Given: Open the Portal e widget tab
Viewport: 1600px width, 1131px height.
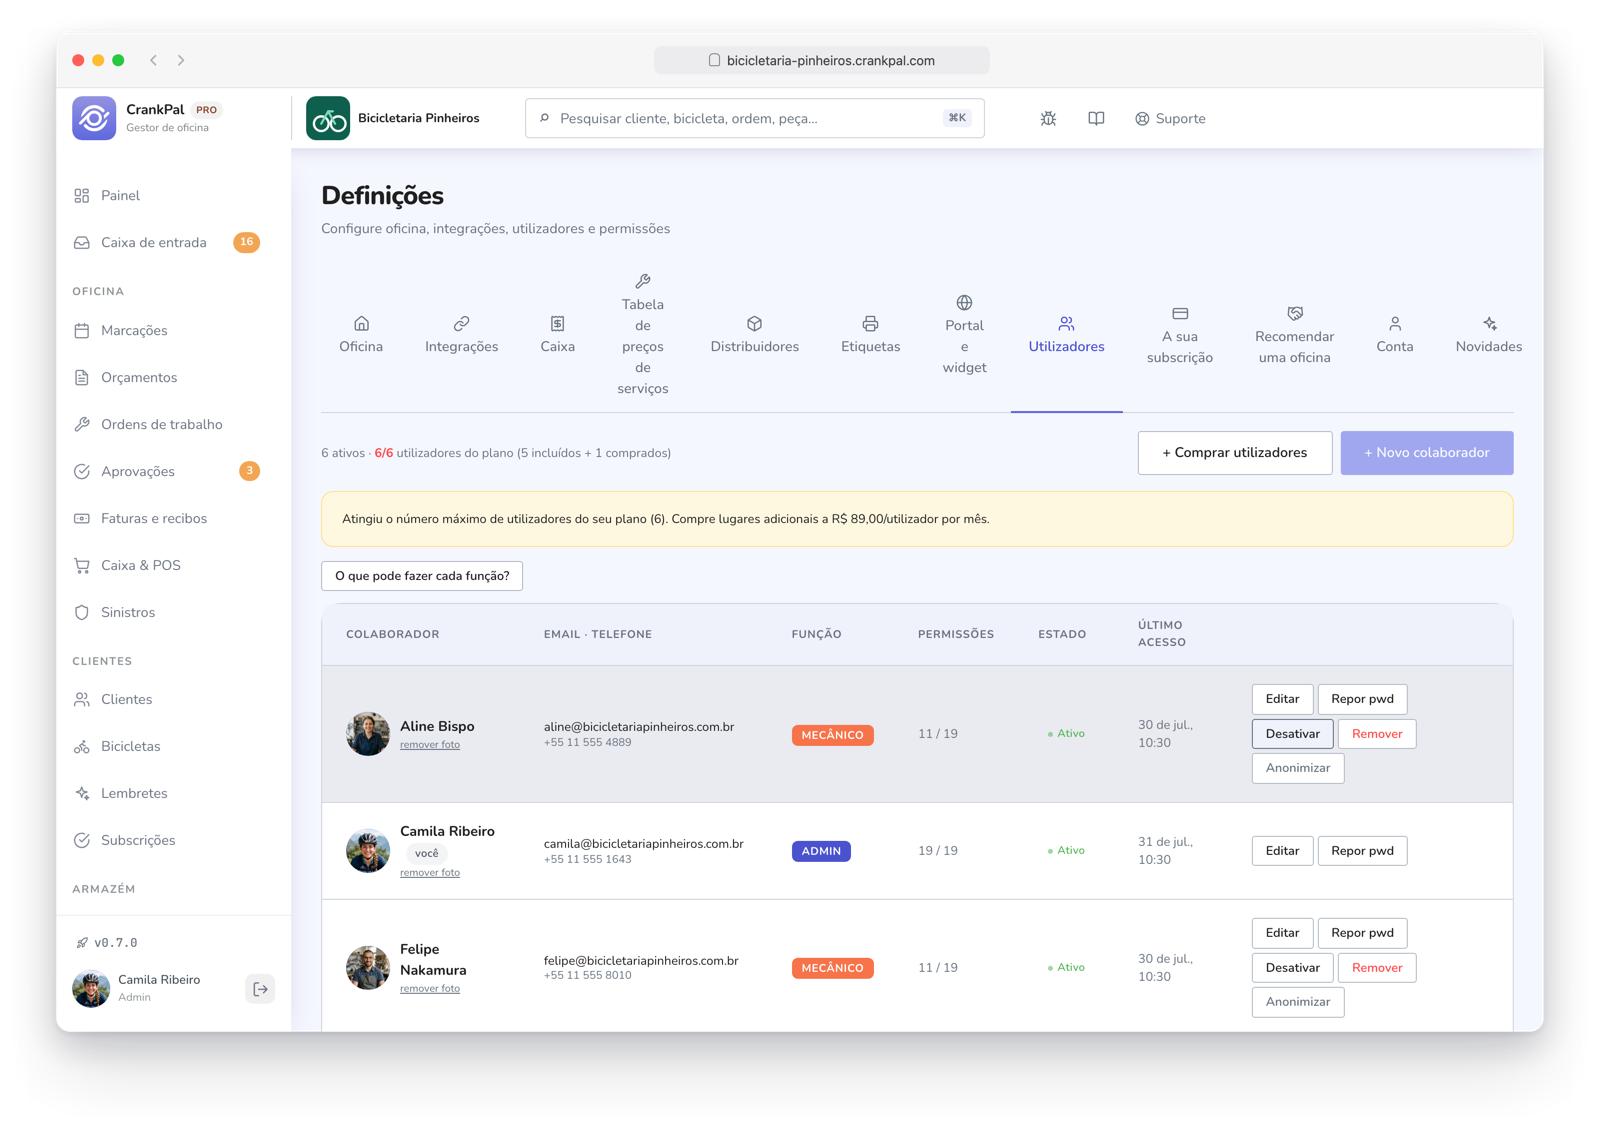Looking at the screenshot, I should click(x=964, y=335).
